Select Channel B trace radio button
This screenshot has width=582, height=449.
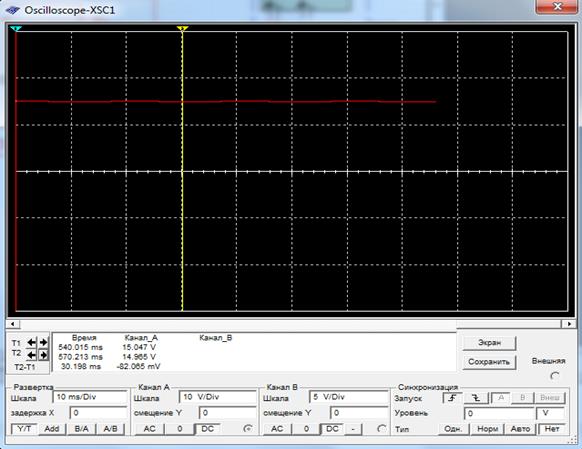(x=381, y=429)
